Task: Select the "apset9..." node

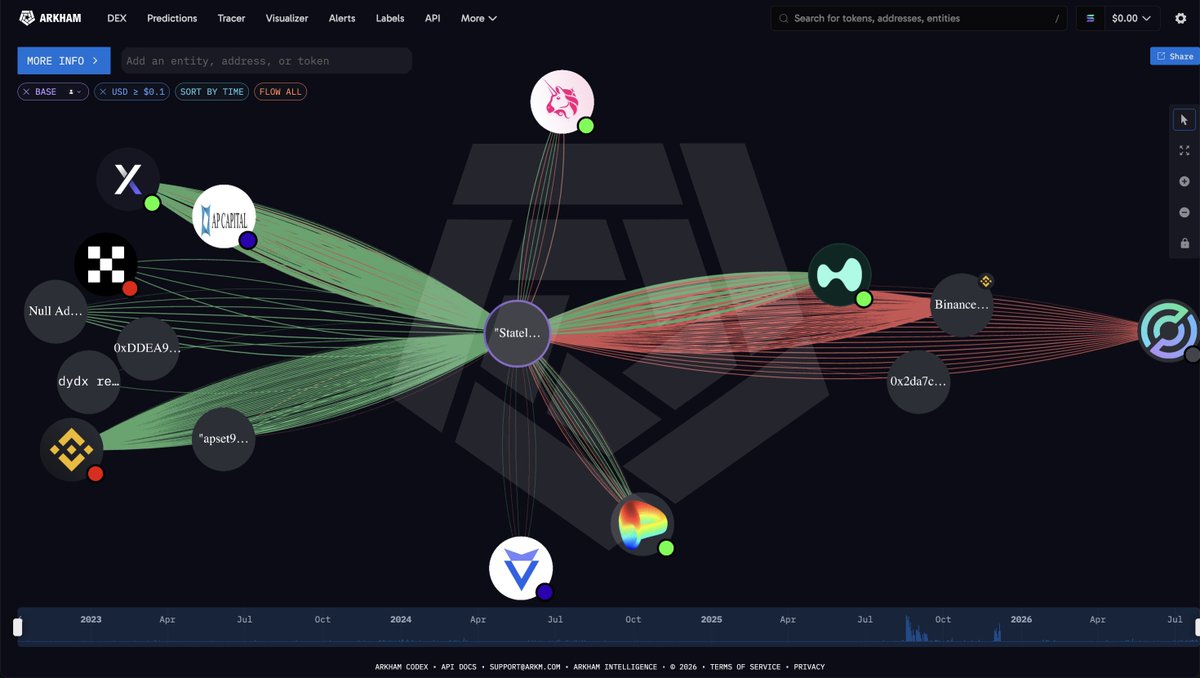Action: pyautogui.click(x=224, y=439)
